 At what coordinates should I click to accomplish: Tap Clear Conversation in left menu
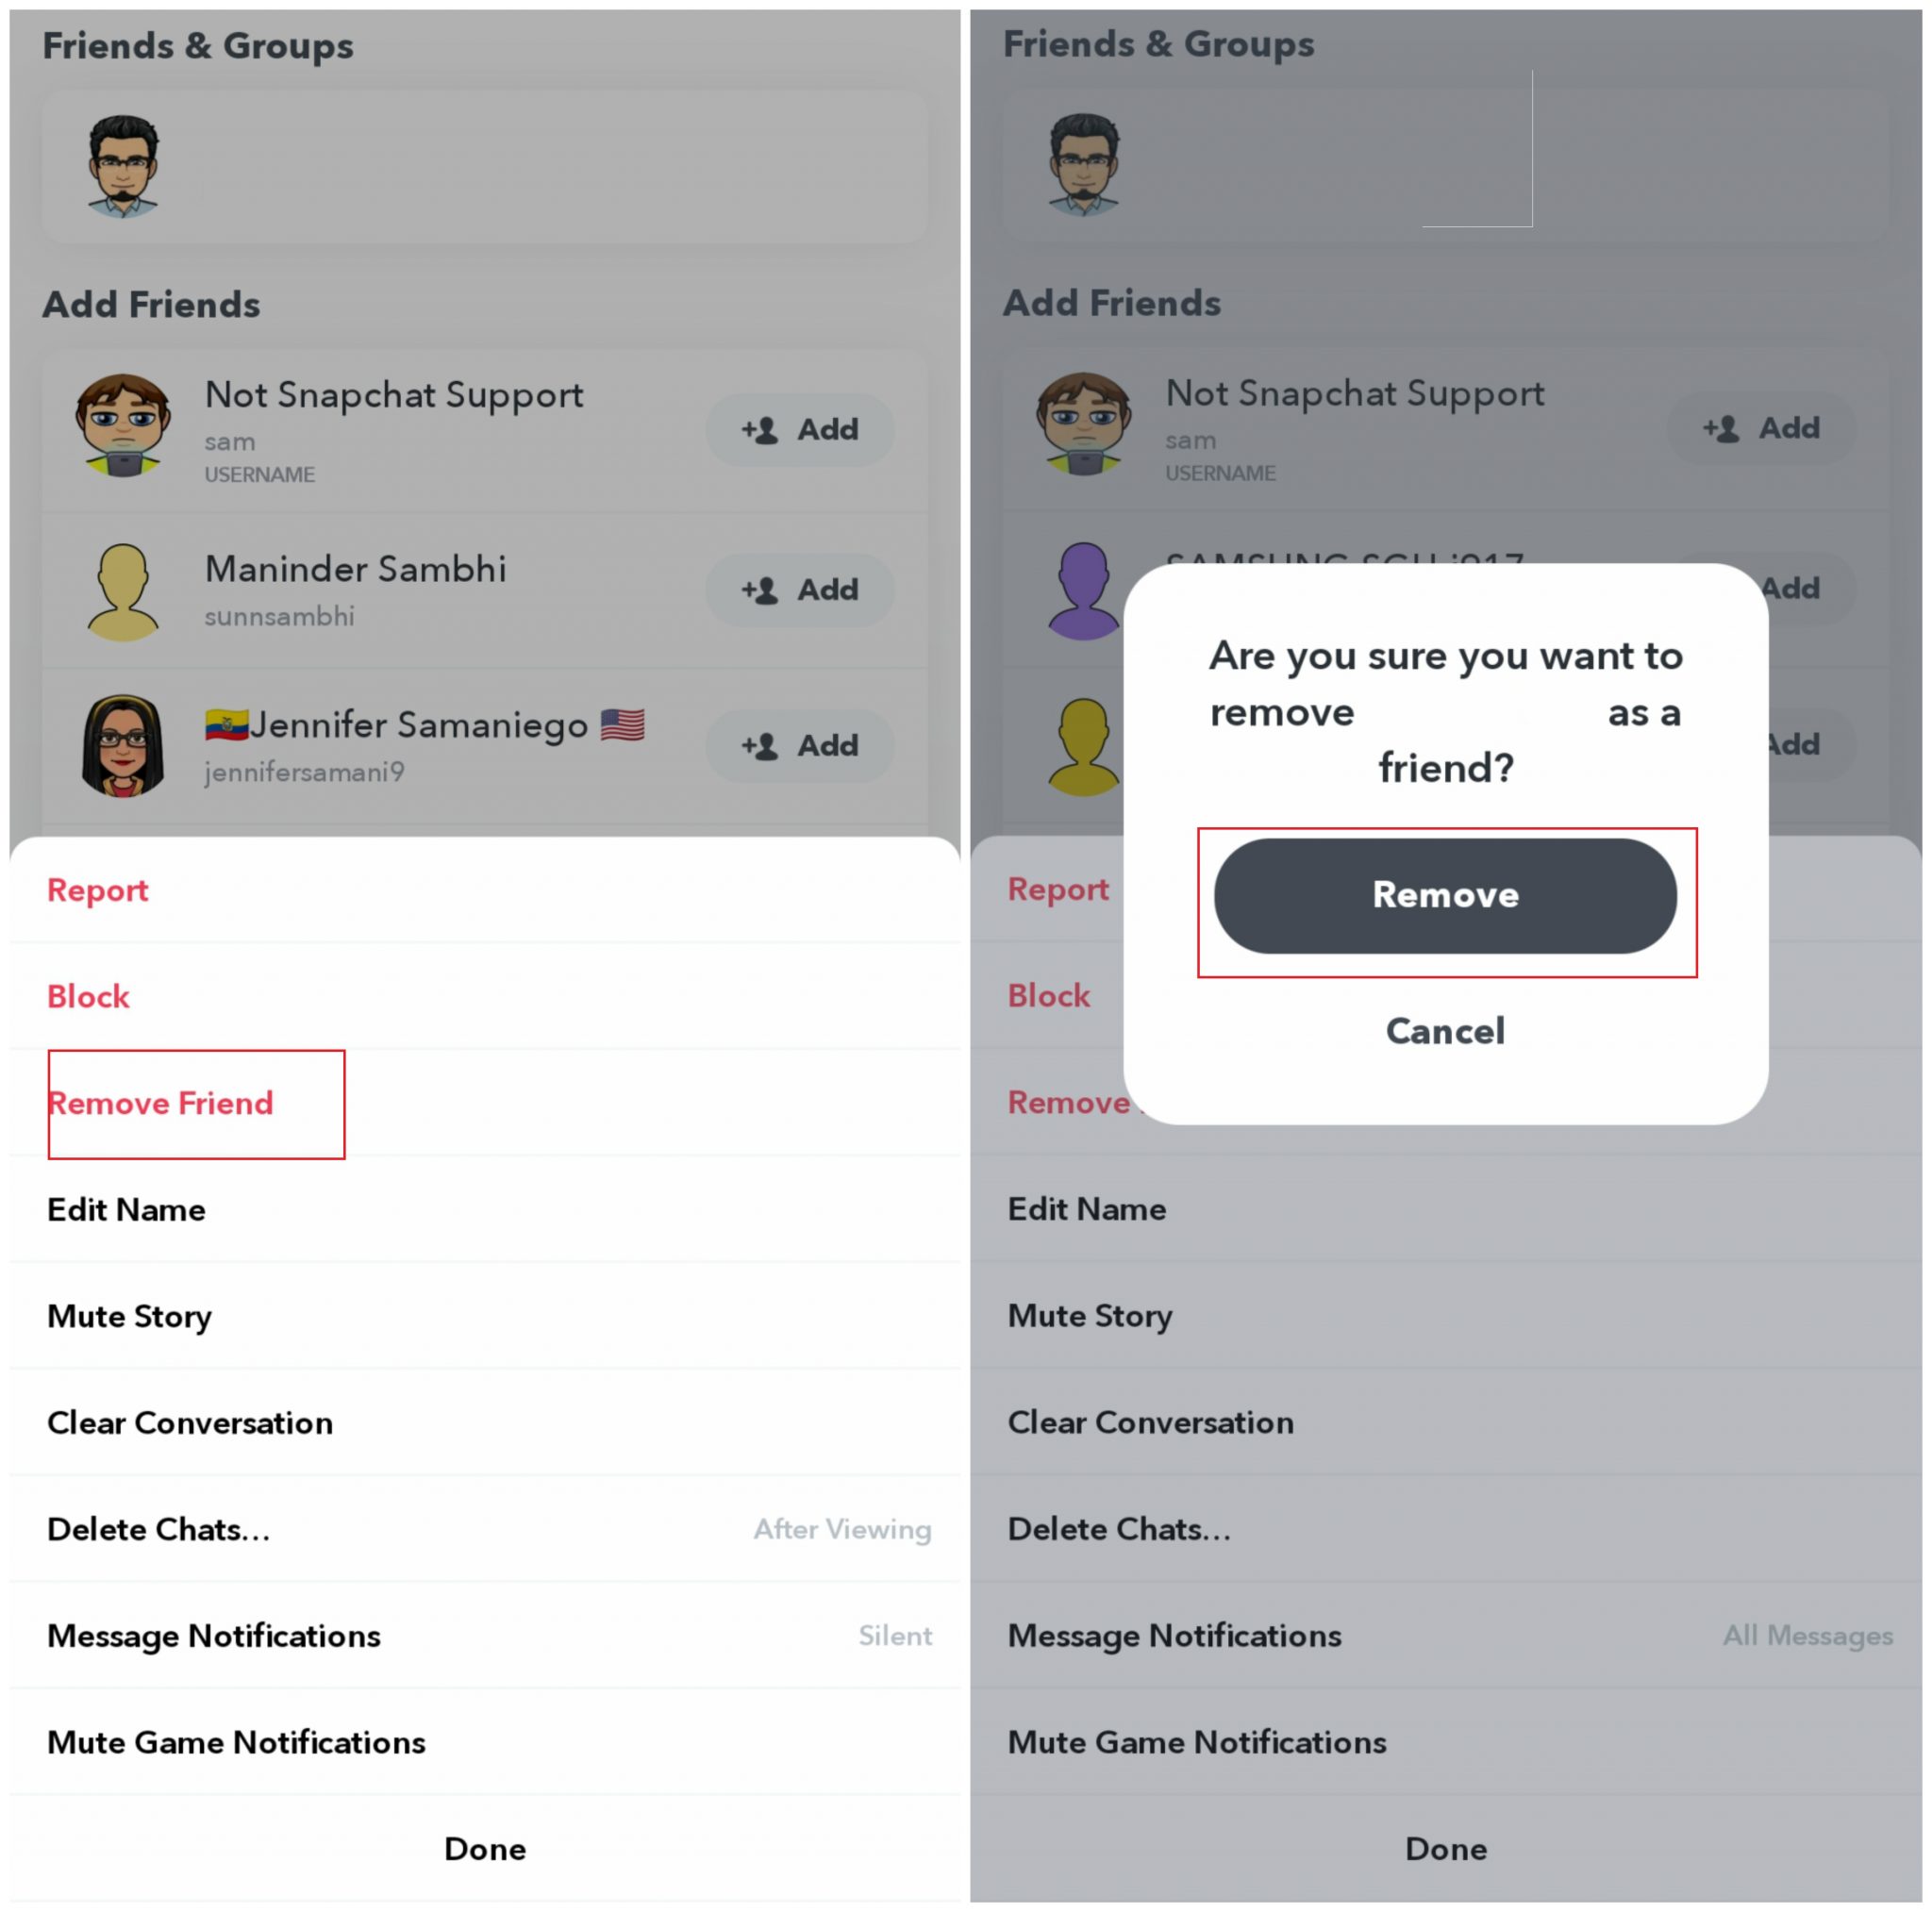pyautogui.click(x=485, y=1423)
